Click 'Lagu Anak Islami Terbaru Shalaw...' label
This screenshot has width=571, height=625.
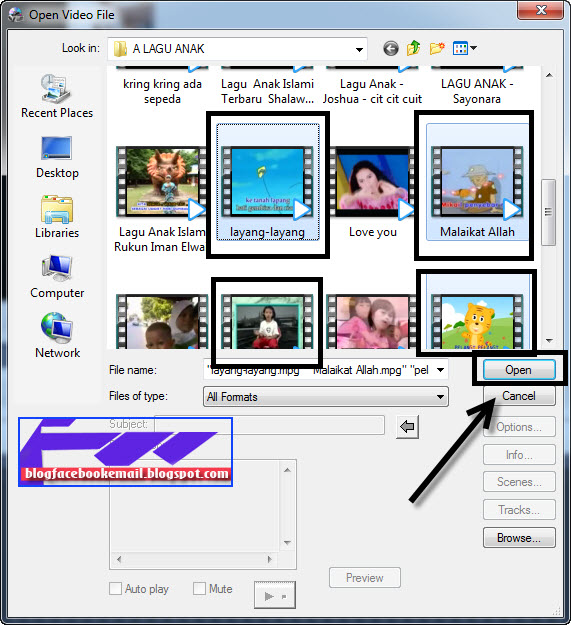267,91
